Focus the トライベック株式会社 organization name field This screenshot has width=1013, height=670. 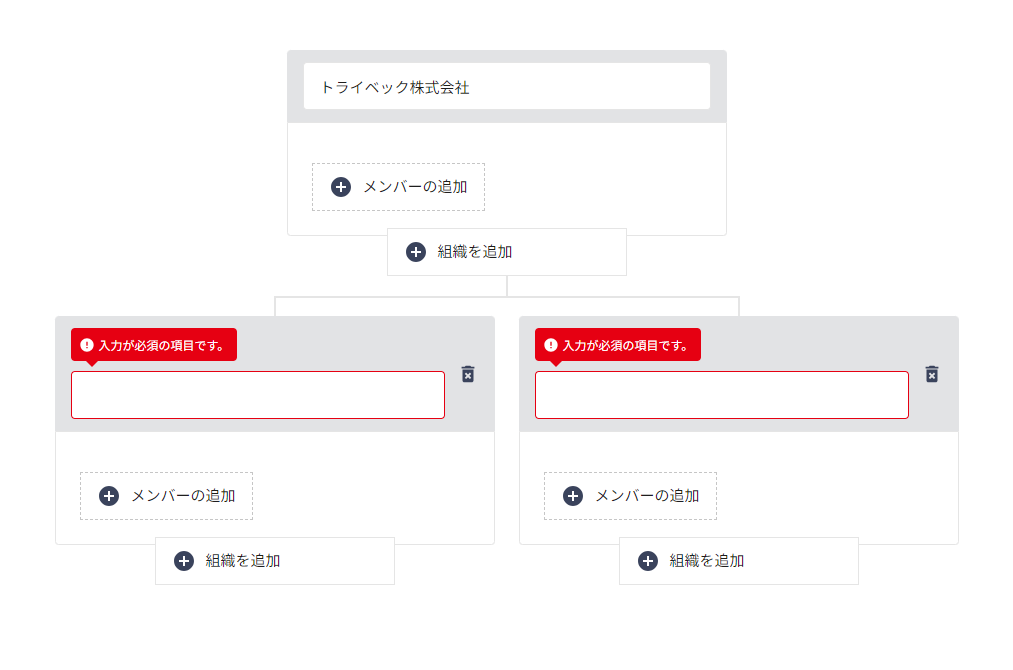coord(507,87)
